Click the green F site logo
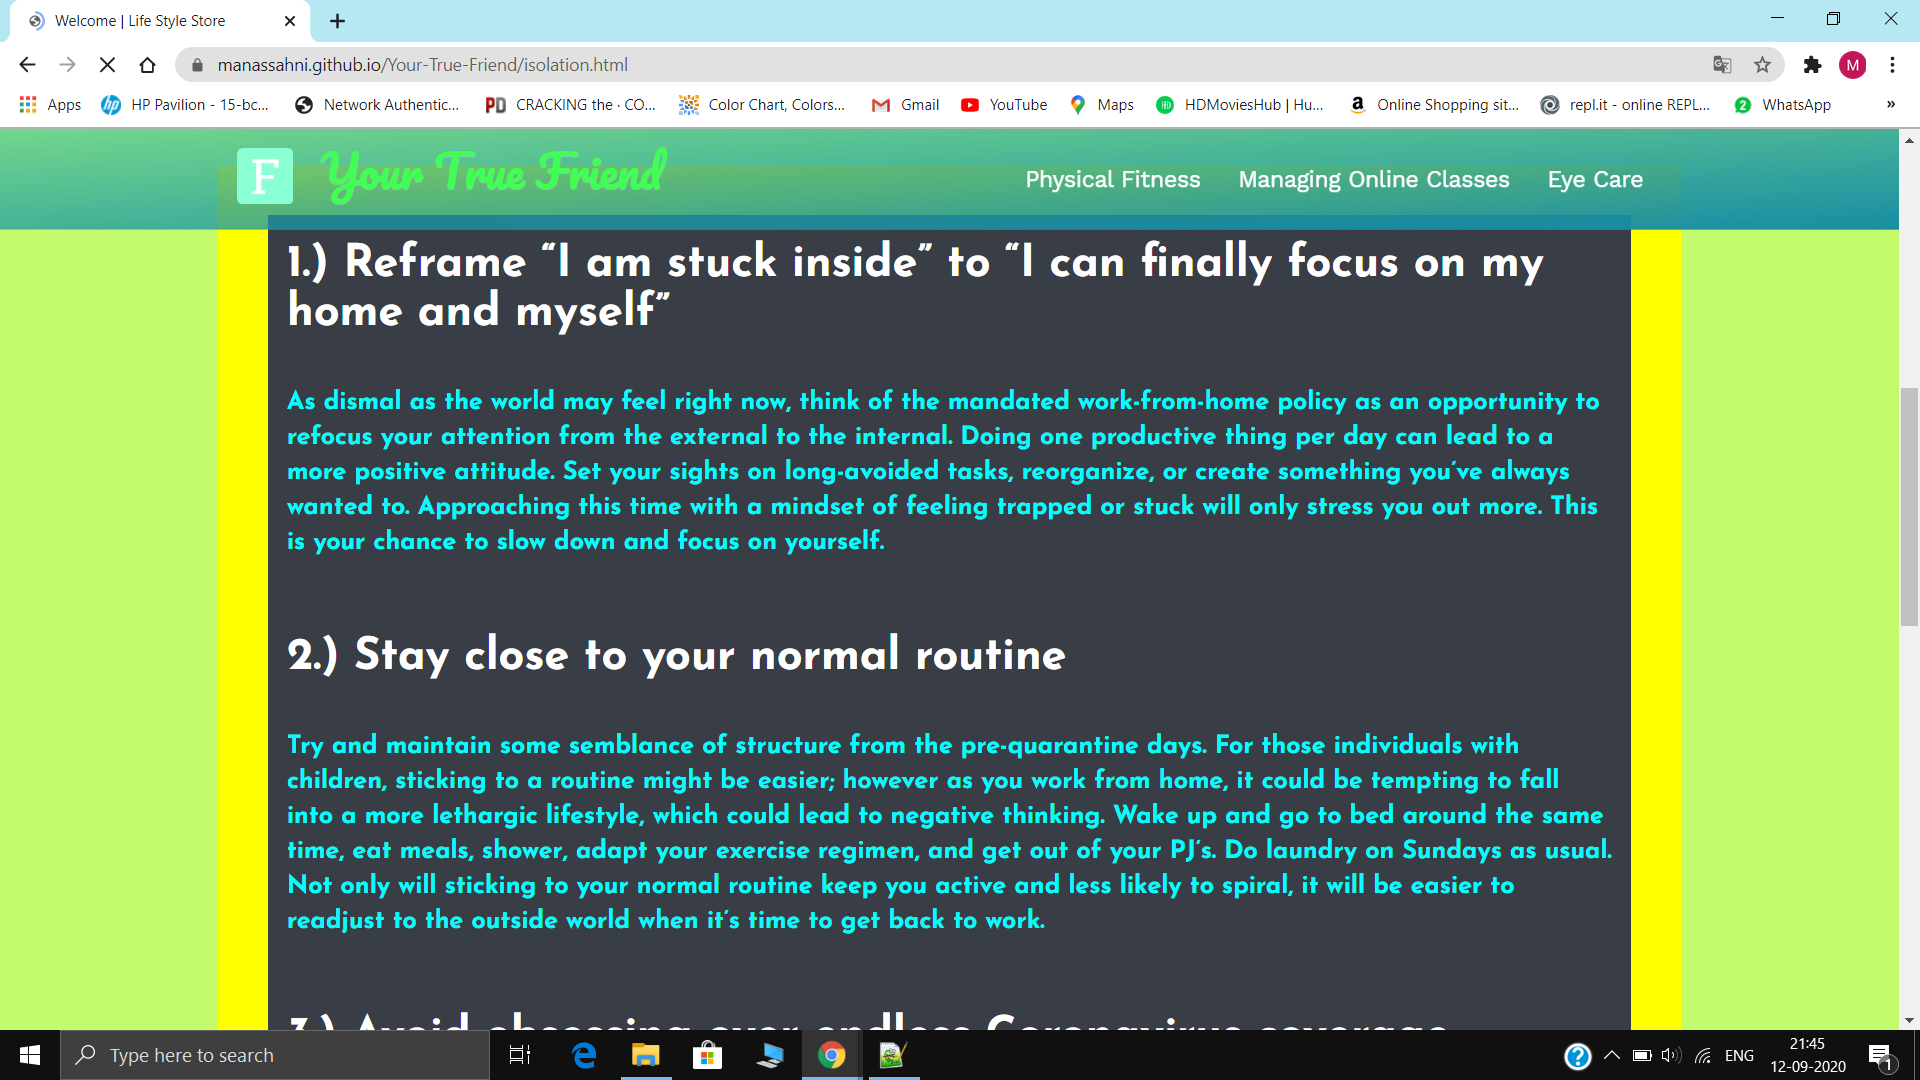 click(264, 176)
